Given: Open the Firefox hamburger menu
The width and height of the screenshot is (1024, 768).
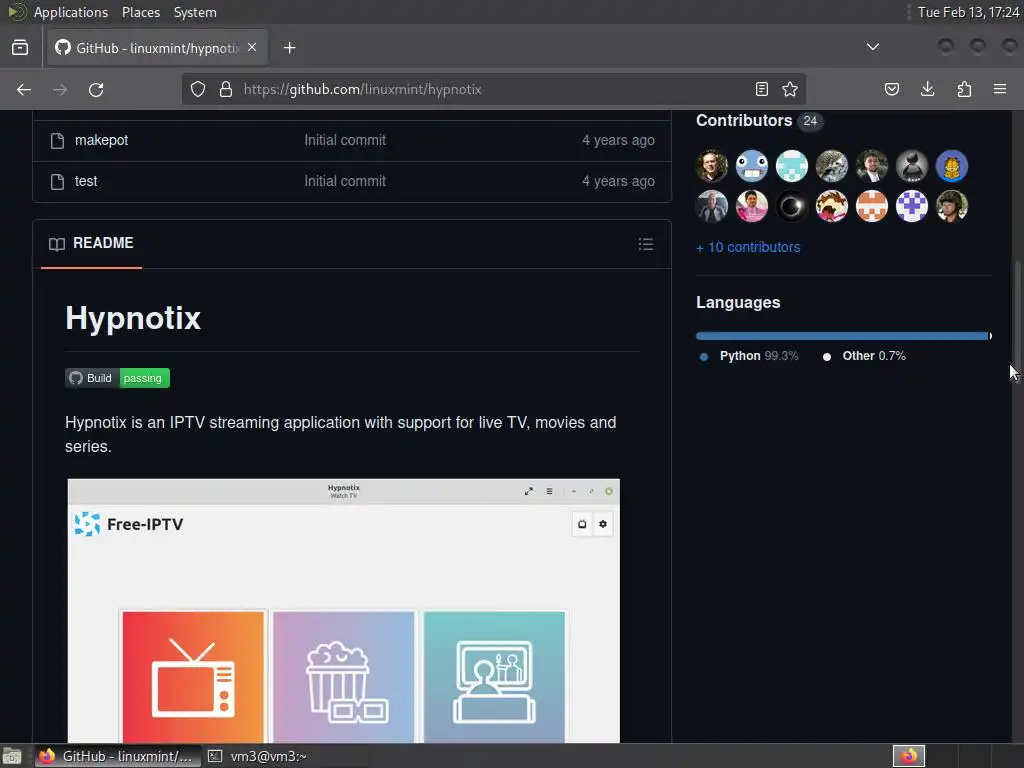Looking at the screenshot, I should coord(1000,89).
